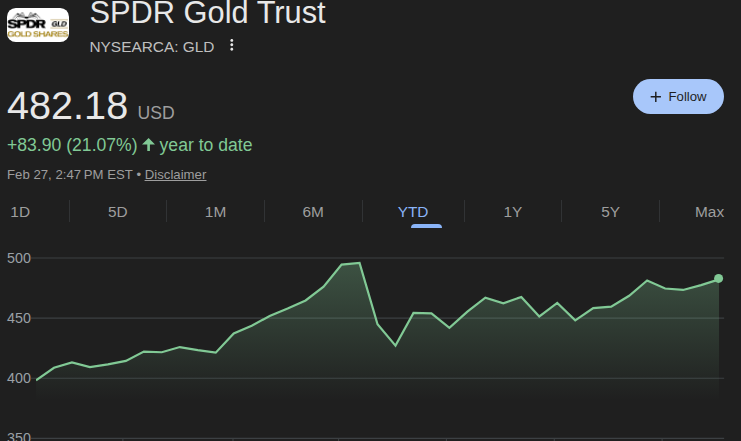Show the Max chart range
Viewport: 741px width, 441px height.
(x=709, y=212)
